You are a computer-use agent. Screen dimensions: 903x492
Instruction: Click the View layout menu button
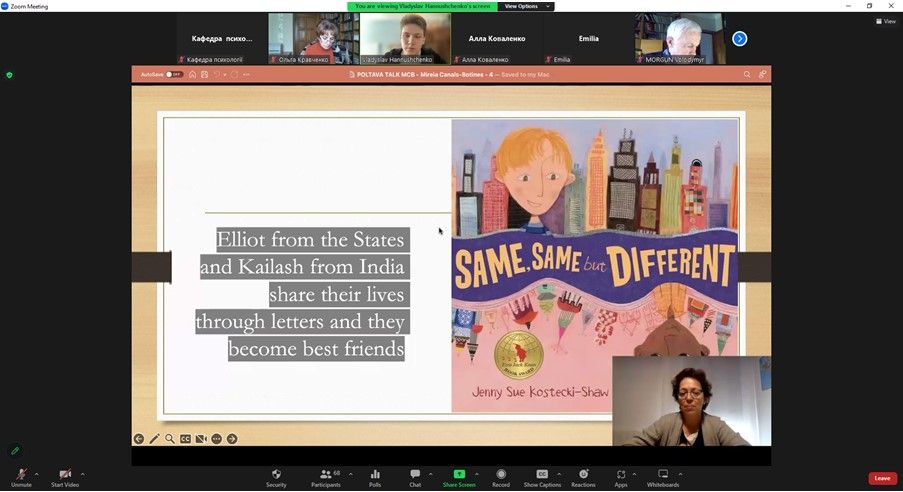click(x=884, y=21)
